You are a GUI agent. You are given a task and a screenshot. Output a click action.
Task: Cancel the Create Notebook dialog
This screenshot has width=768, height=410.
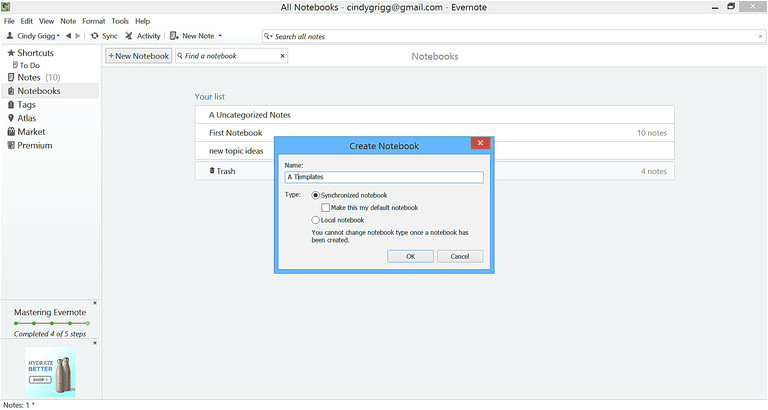click(x=460, y=256)
